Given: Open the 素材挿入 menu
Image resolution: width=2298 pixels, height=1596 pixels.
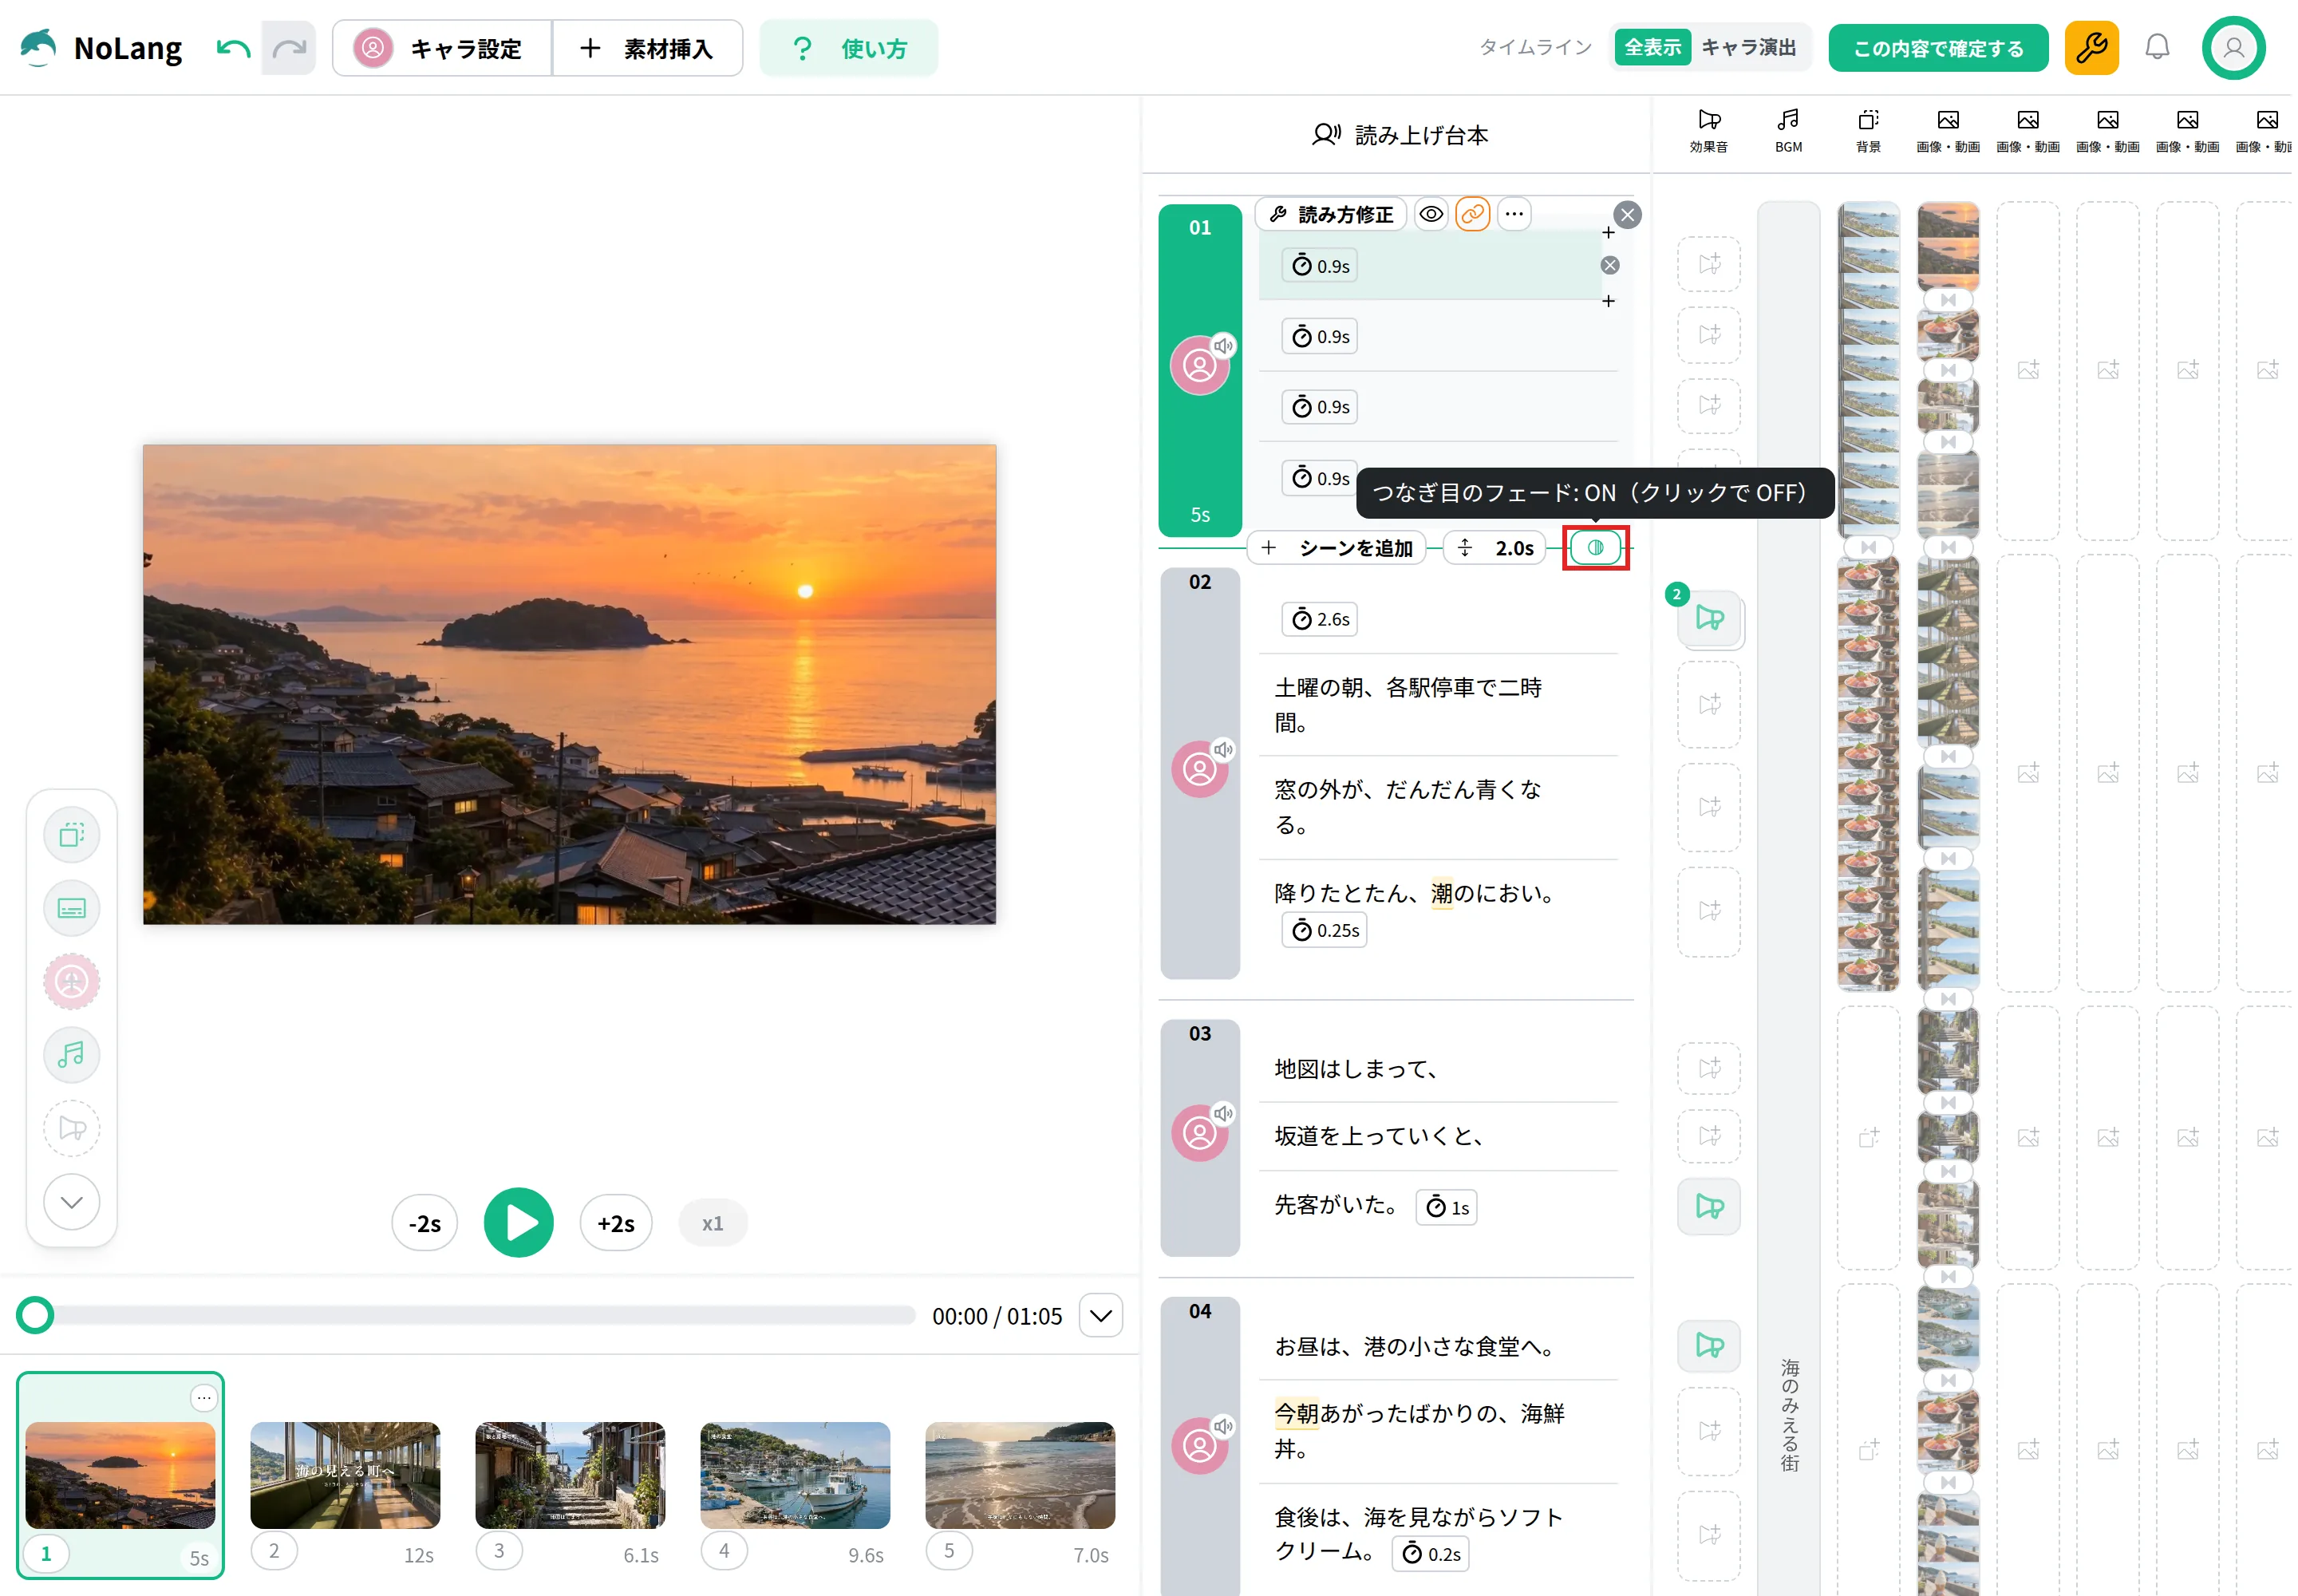Looking at the screenshot, I should [x=647, y=48].
